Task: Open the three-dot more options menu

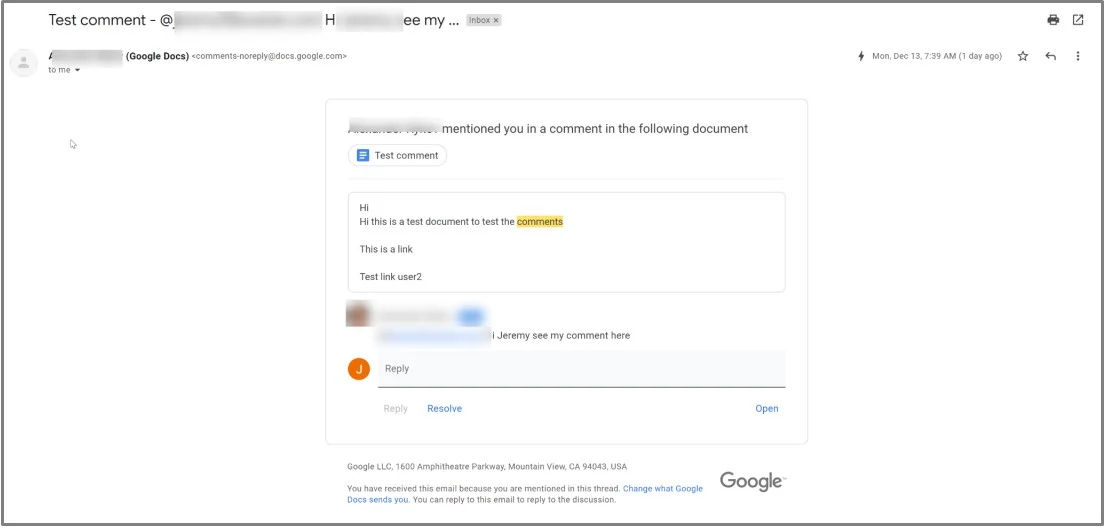Action: point(1077,56)
